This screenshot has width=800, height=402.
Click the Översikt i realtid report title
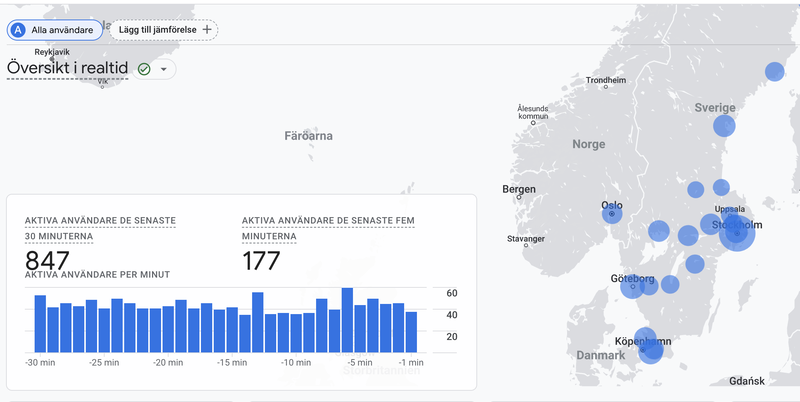pos(67,68)
